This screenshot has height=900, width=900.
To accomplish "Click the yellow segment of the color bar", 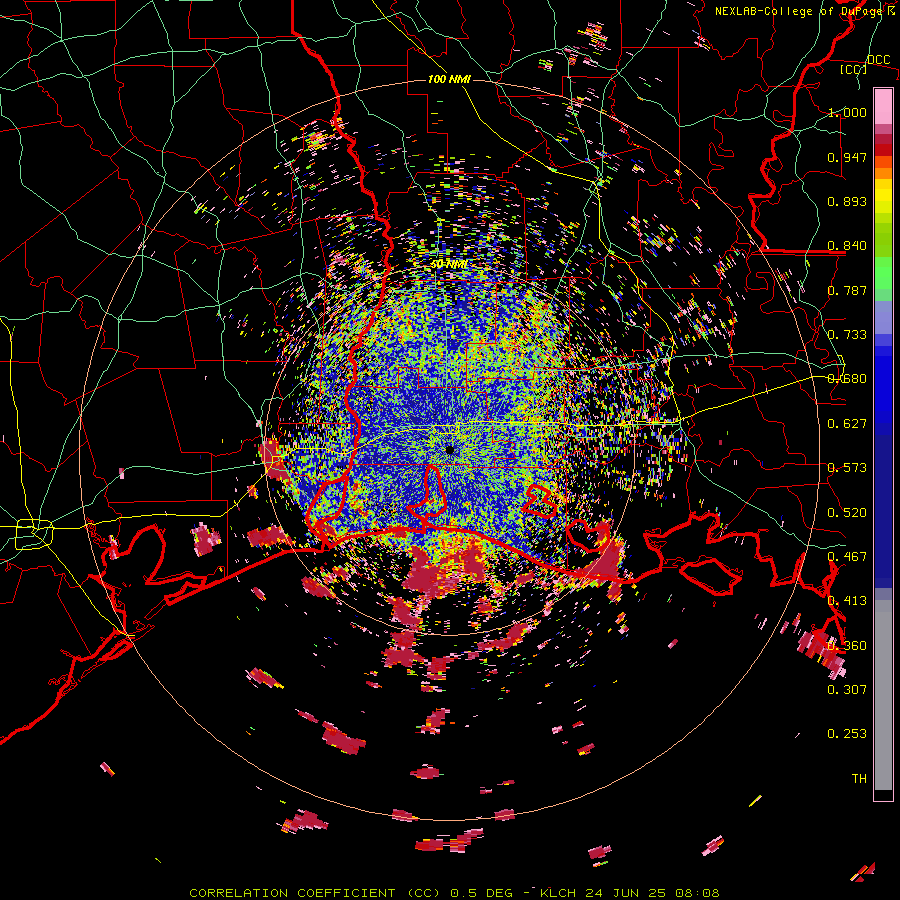I will (883, 197).
